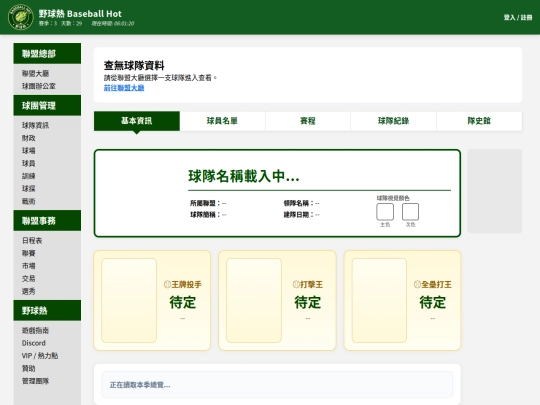Viewport: 540px width, 405px height.
Task: Open 戰術 in the sidebar
Action: (x=29, y=201)
